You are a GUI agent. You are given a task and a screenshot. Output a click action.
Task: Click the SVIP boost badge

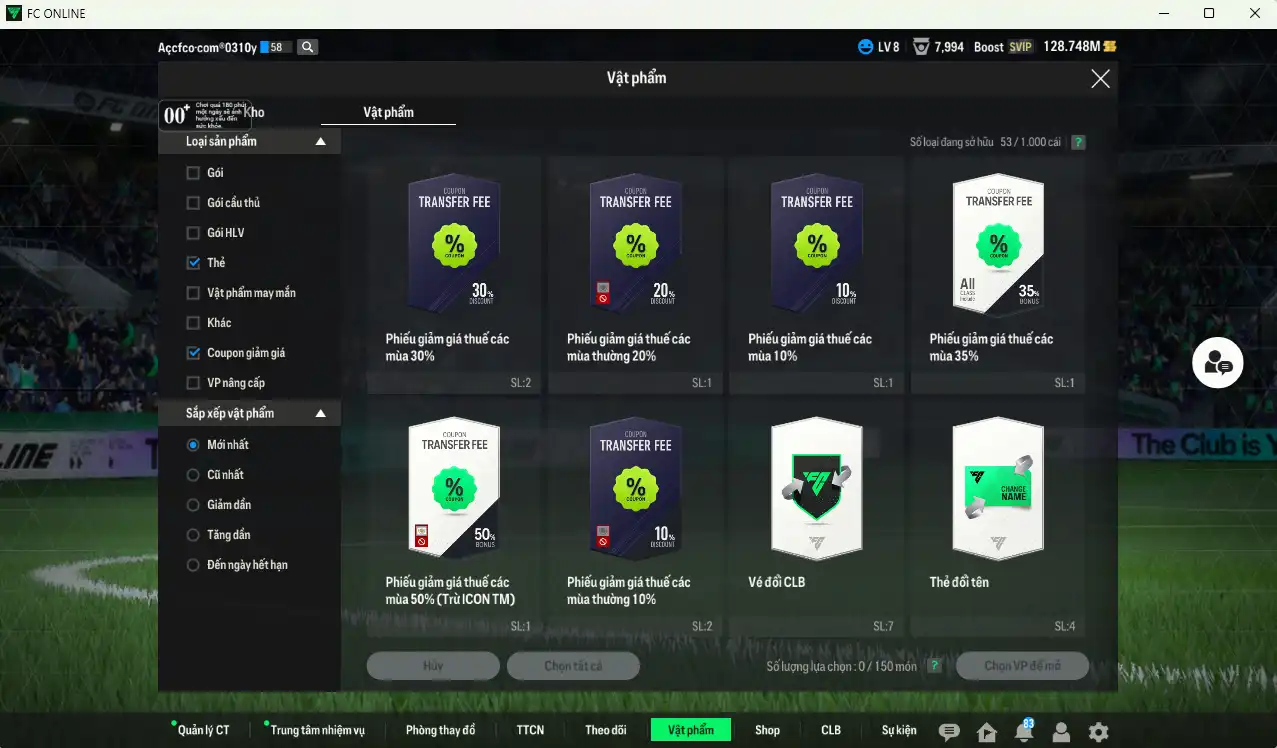pyautogui.click(x=1019, y=47)
